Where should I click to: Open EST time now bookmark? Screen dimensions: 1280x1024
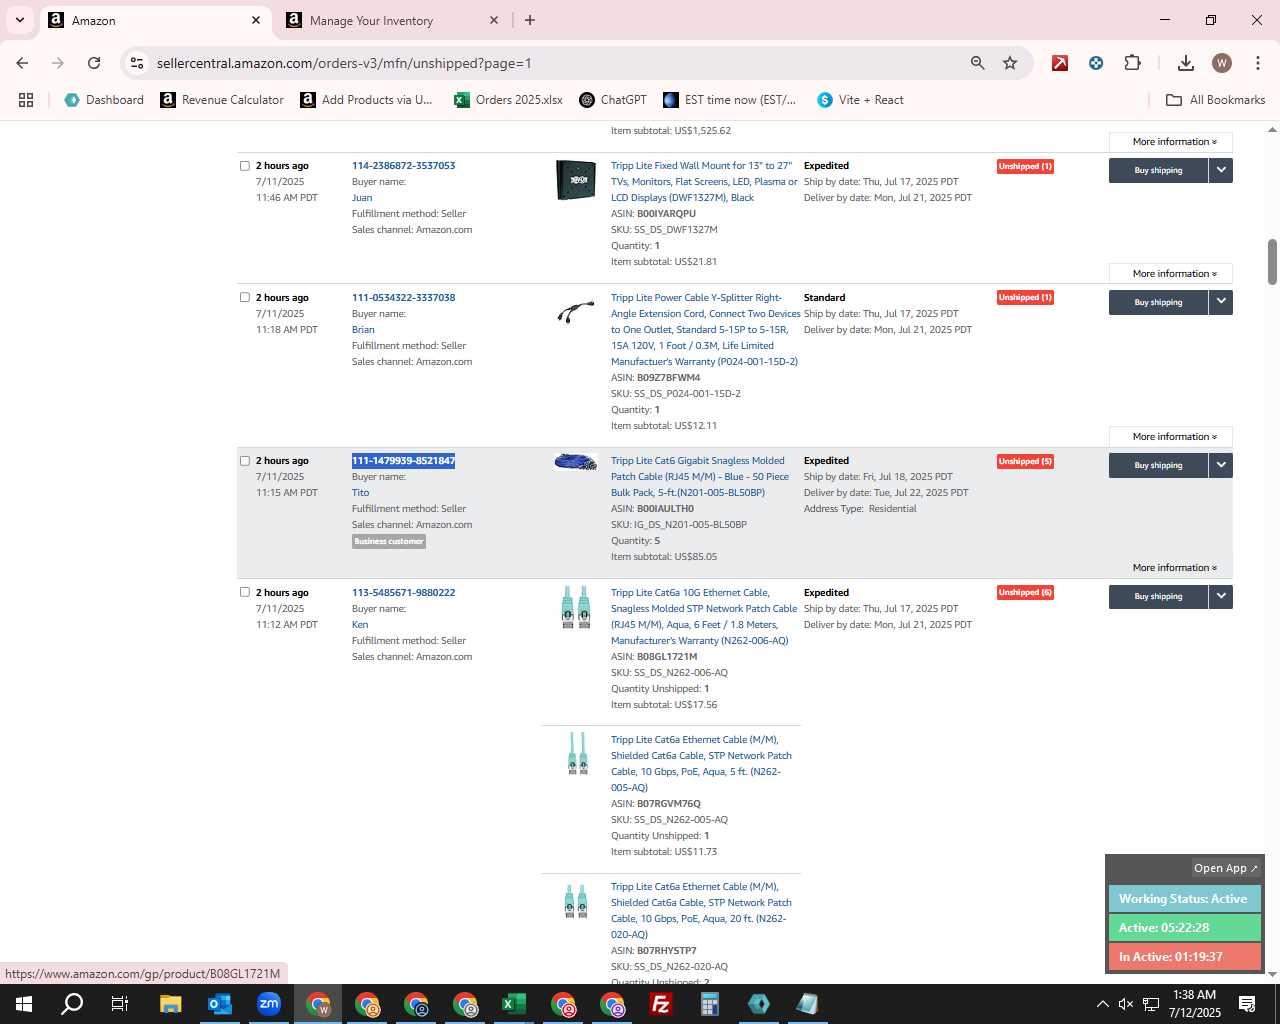click(x=729, y=100)
